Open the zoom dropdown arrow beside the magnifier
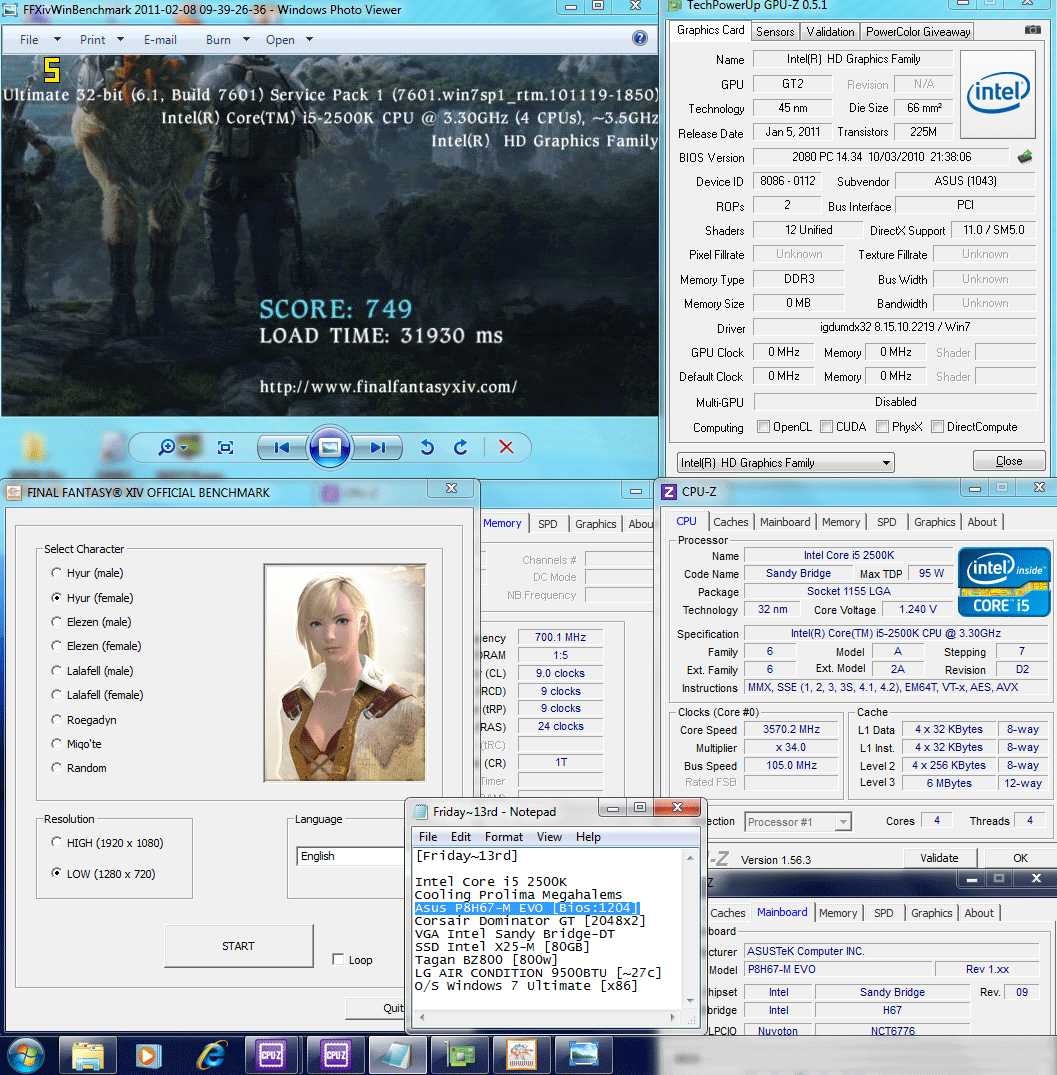1057x1075 pixels. [x=183, y=448]
